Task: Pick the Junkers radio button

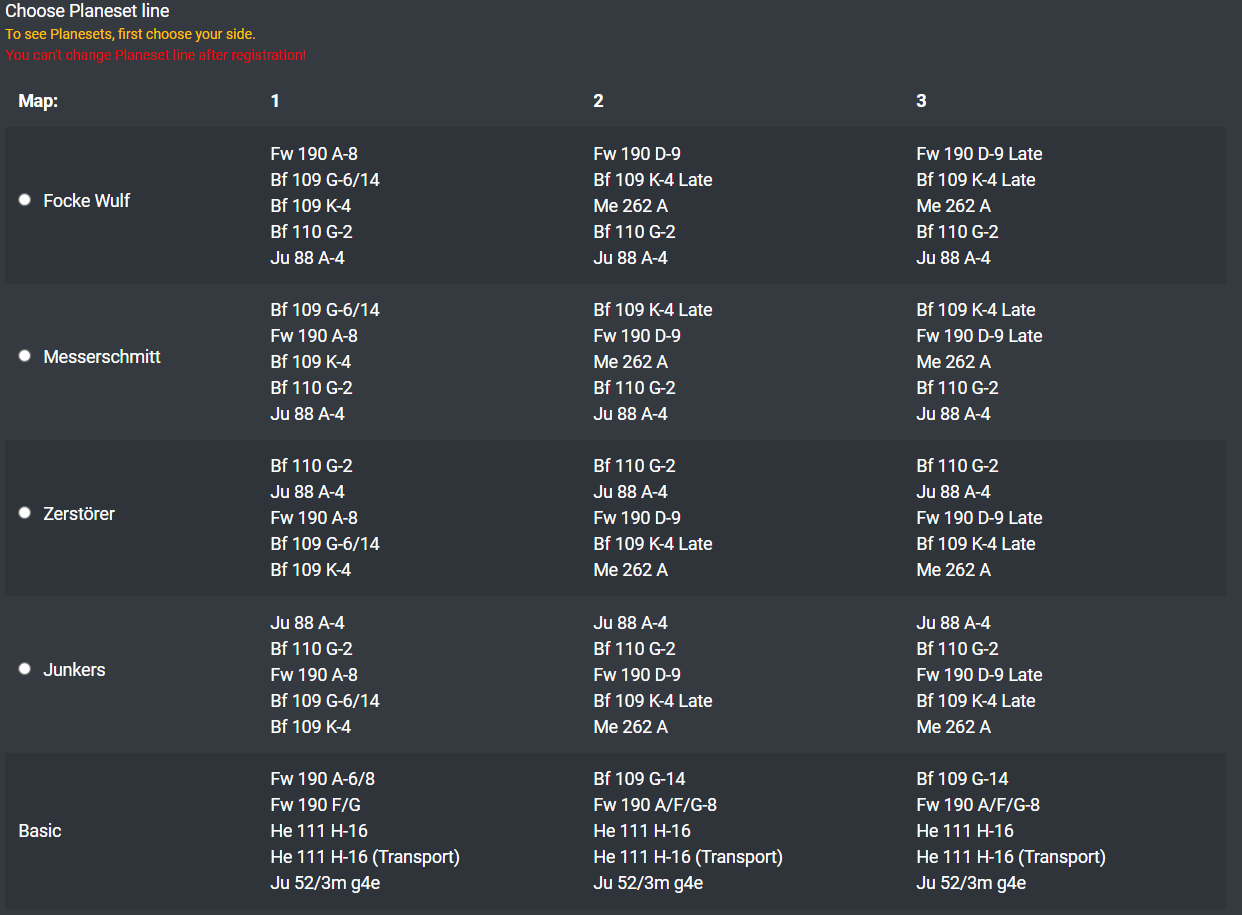Action: (25, 669)
